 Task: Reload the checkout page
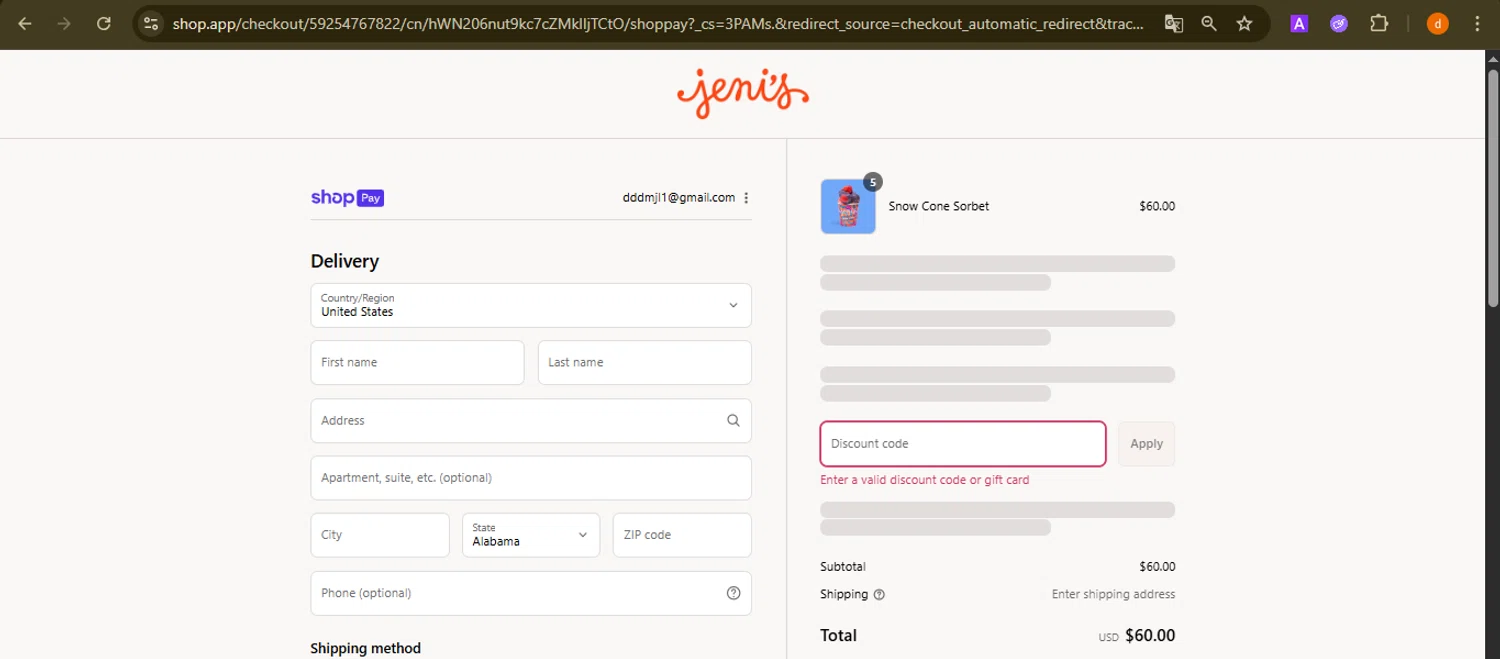point(103,24)
